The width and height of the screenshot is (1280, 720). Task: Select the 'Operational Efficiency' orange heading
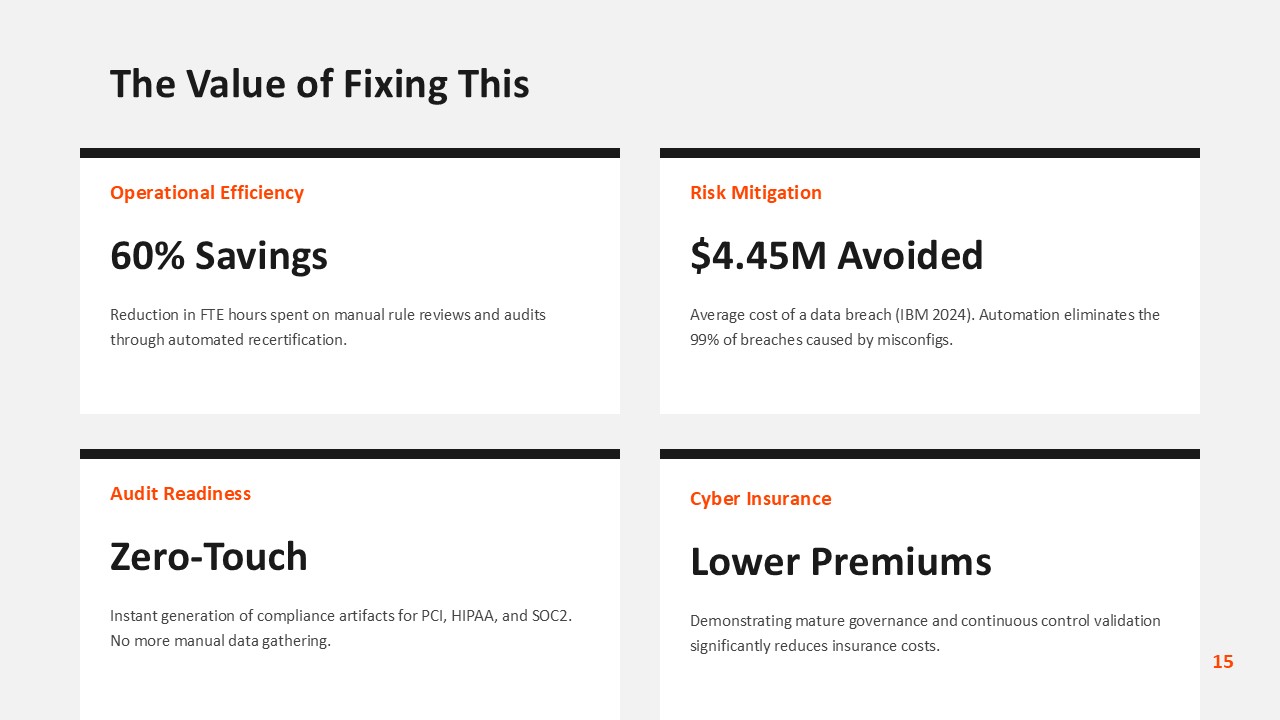tap(207, 193)
